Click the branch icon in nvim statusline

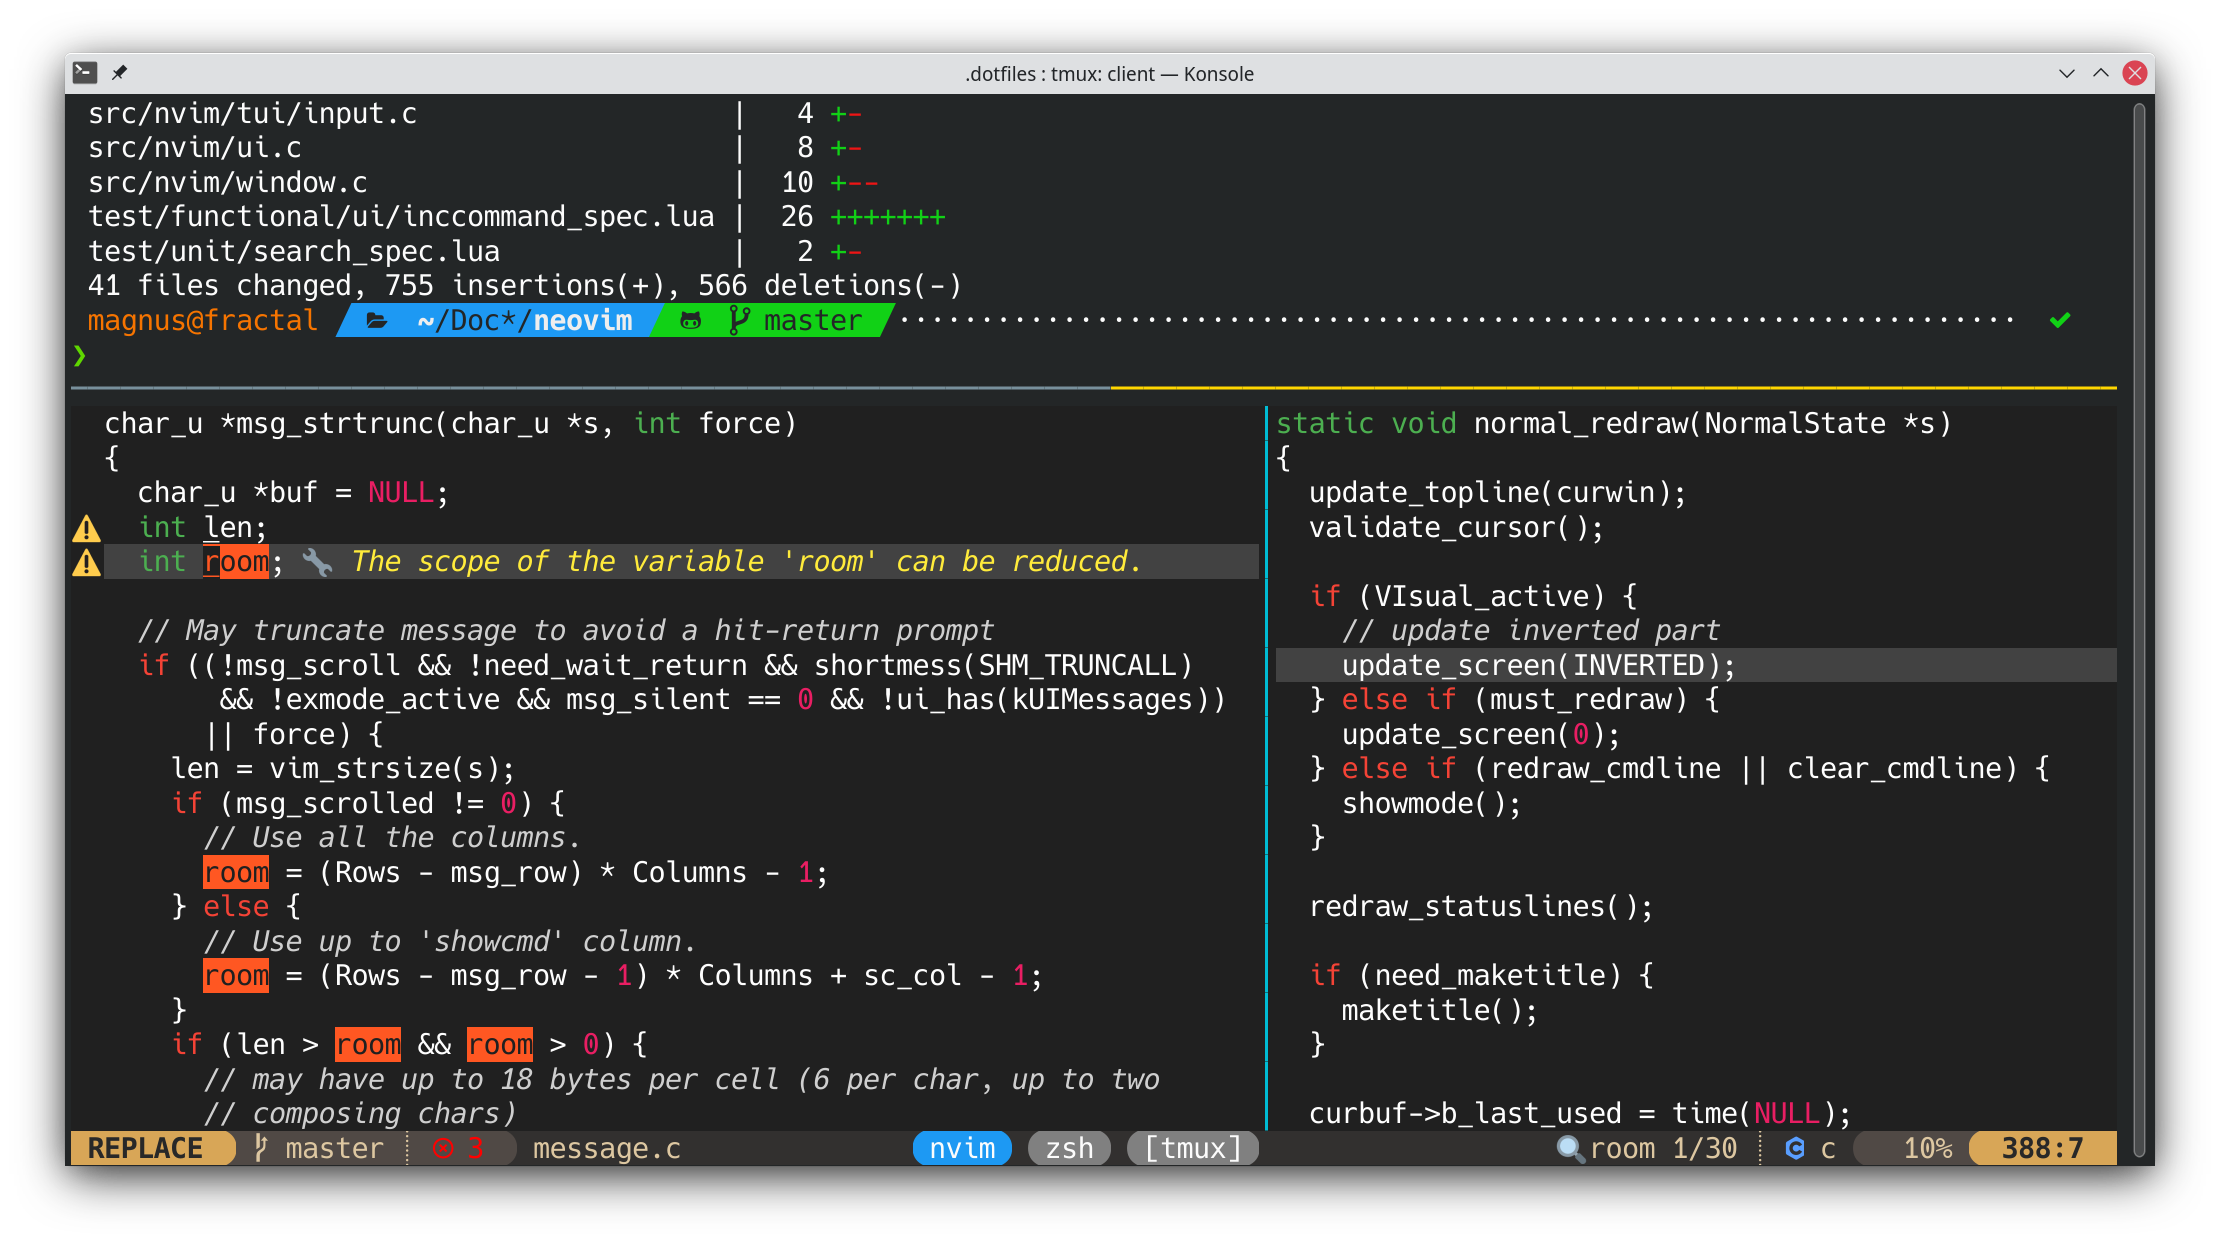point(260,1148)
